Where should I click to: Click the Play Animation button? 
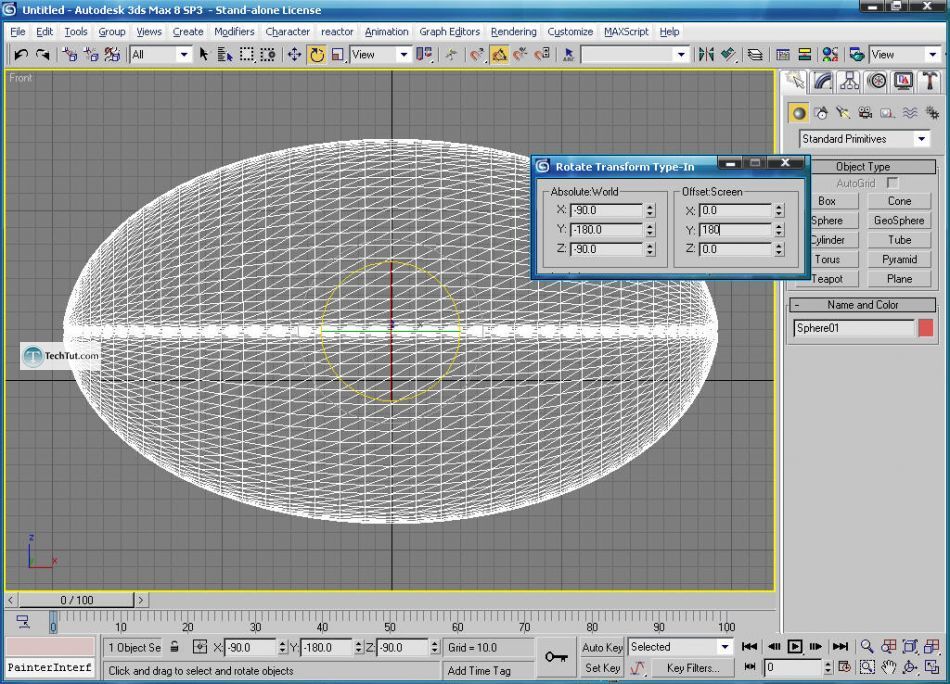pos(794,647)
